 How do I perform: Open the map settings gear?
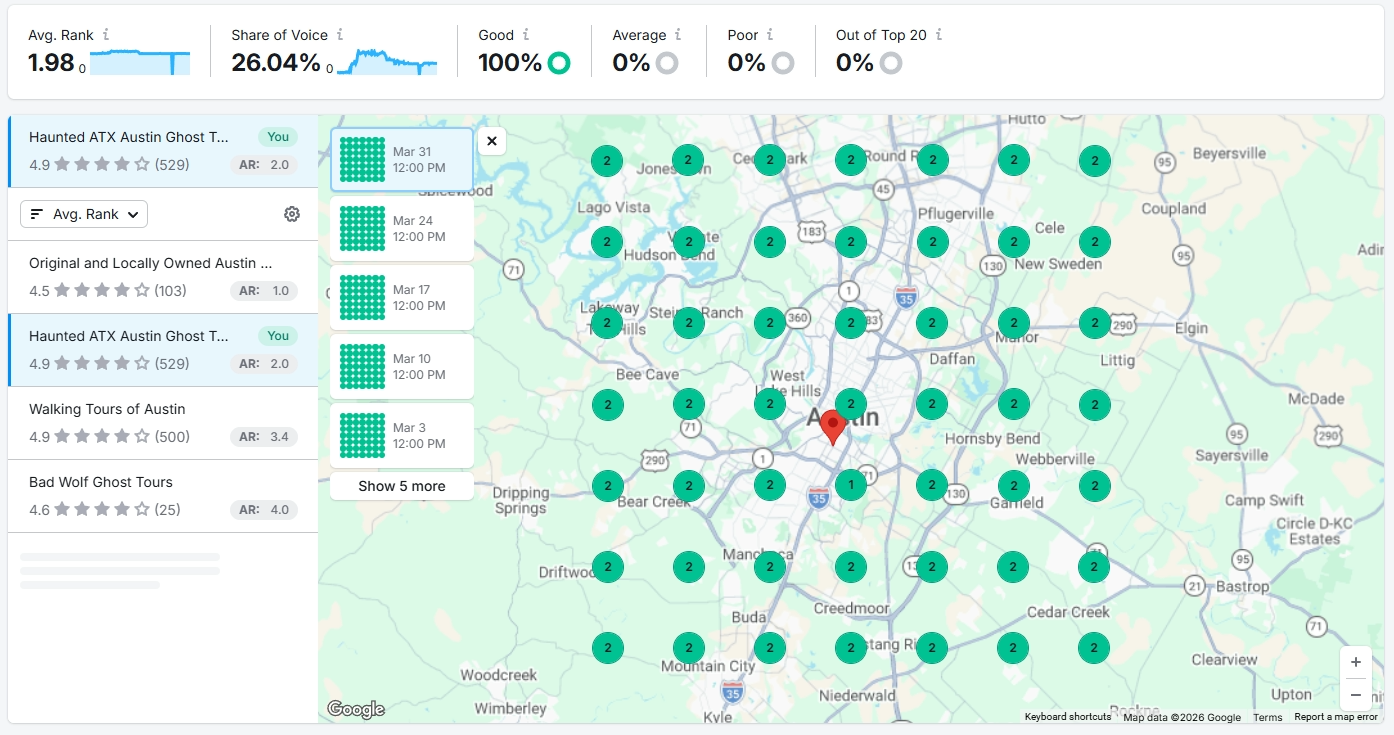[x=291, y=213]
